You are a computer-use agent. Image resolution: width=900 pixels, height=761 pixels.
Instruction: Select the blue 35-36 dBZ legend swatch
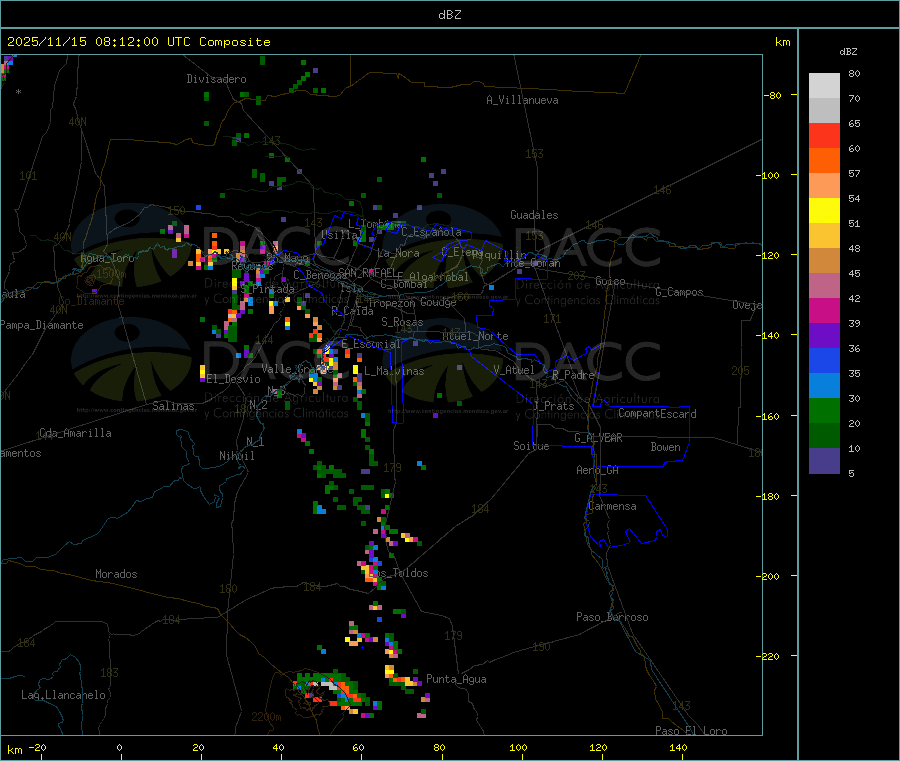[x=824, y=360]
